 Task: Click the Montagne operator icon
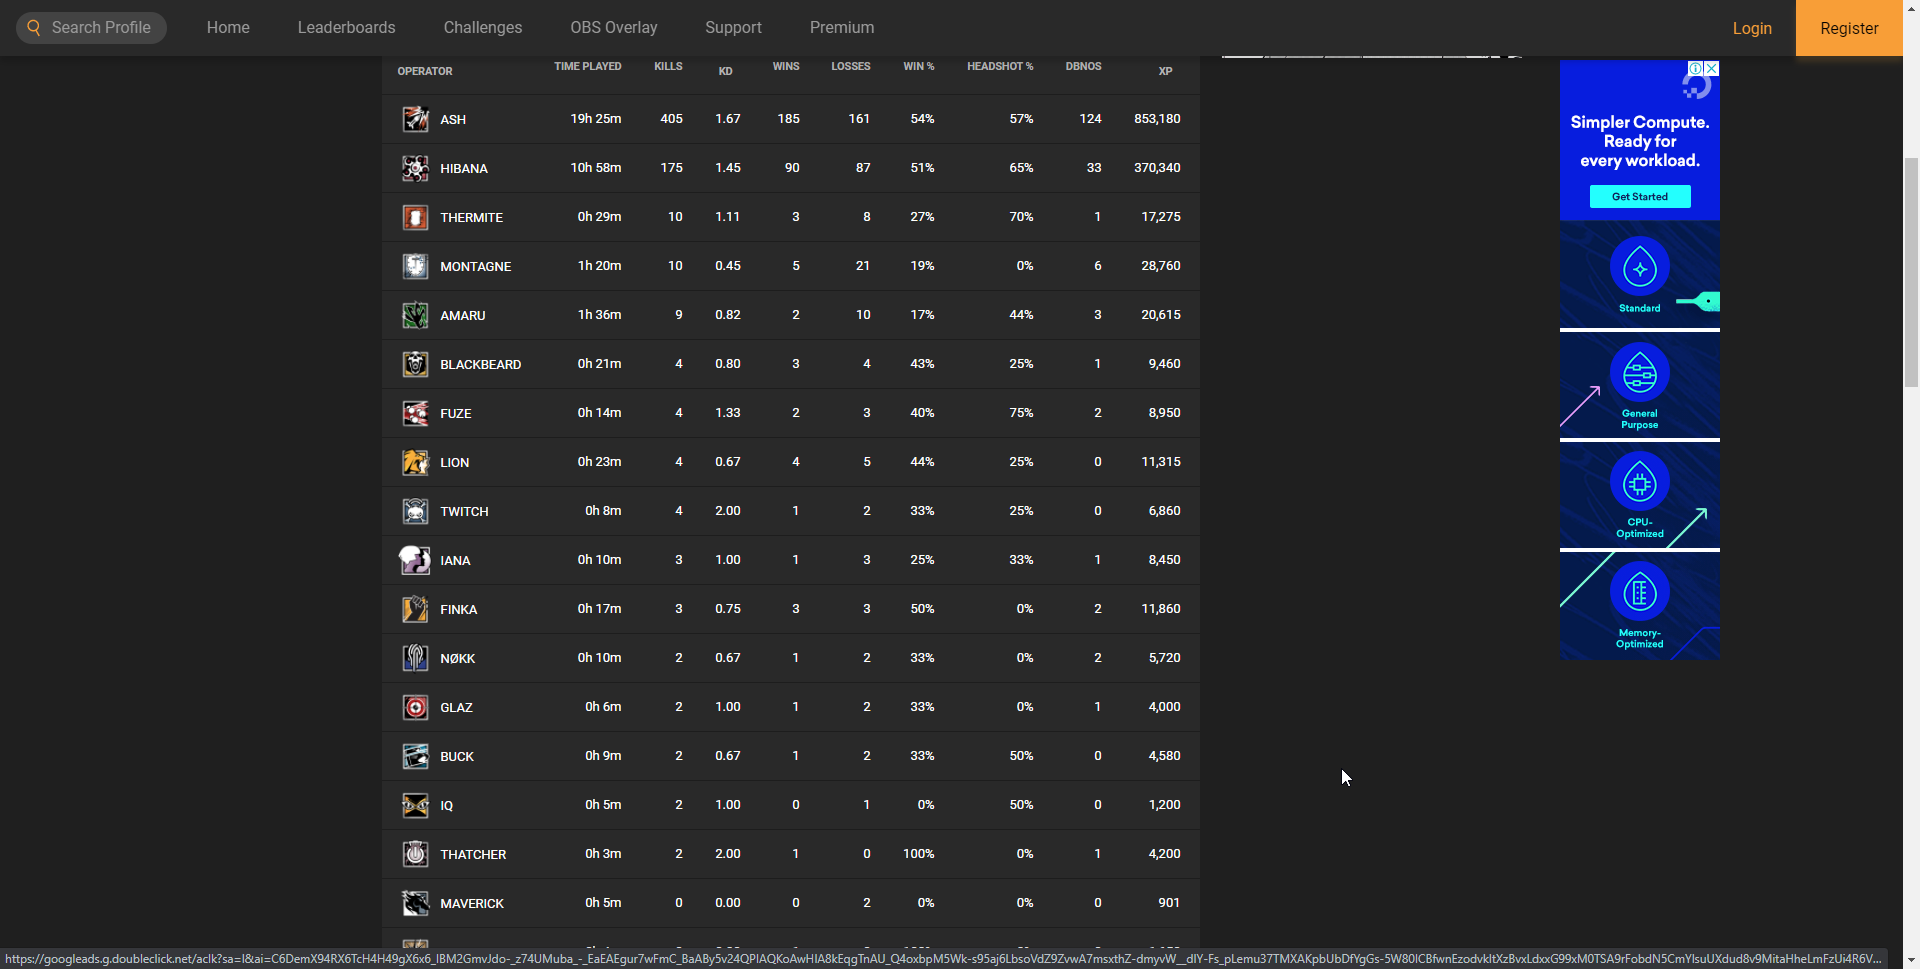click(415, 266)
